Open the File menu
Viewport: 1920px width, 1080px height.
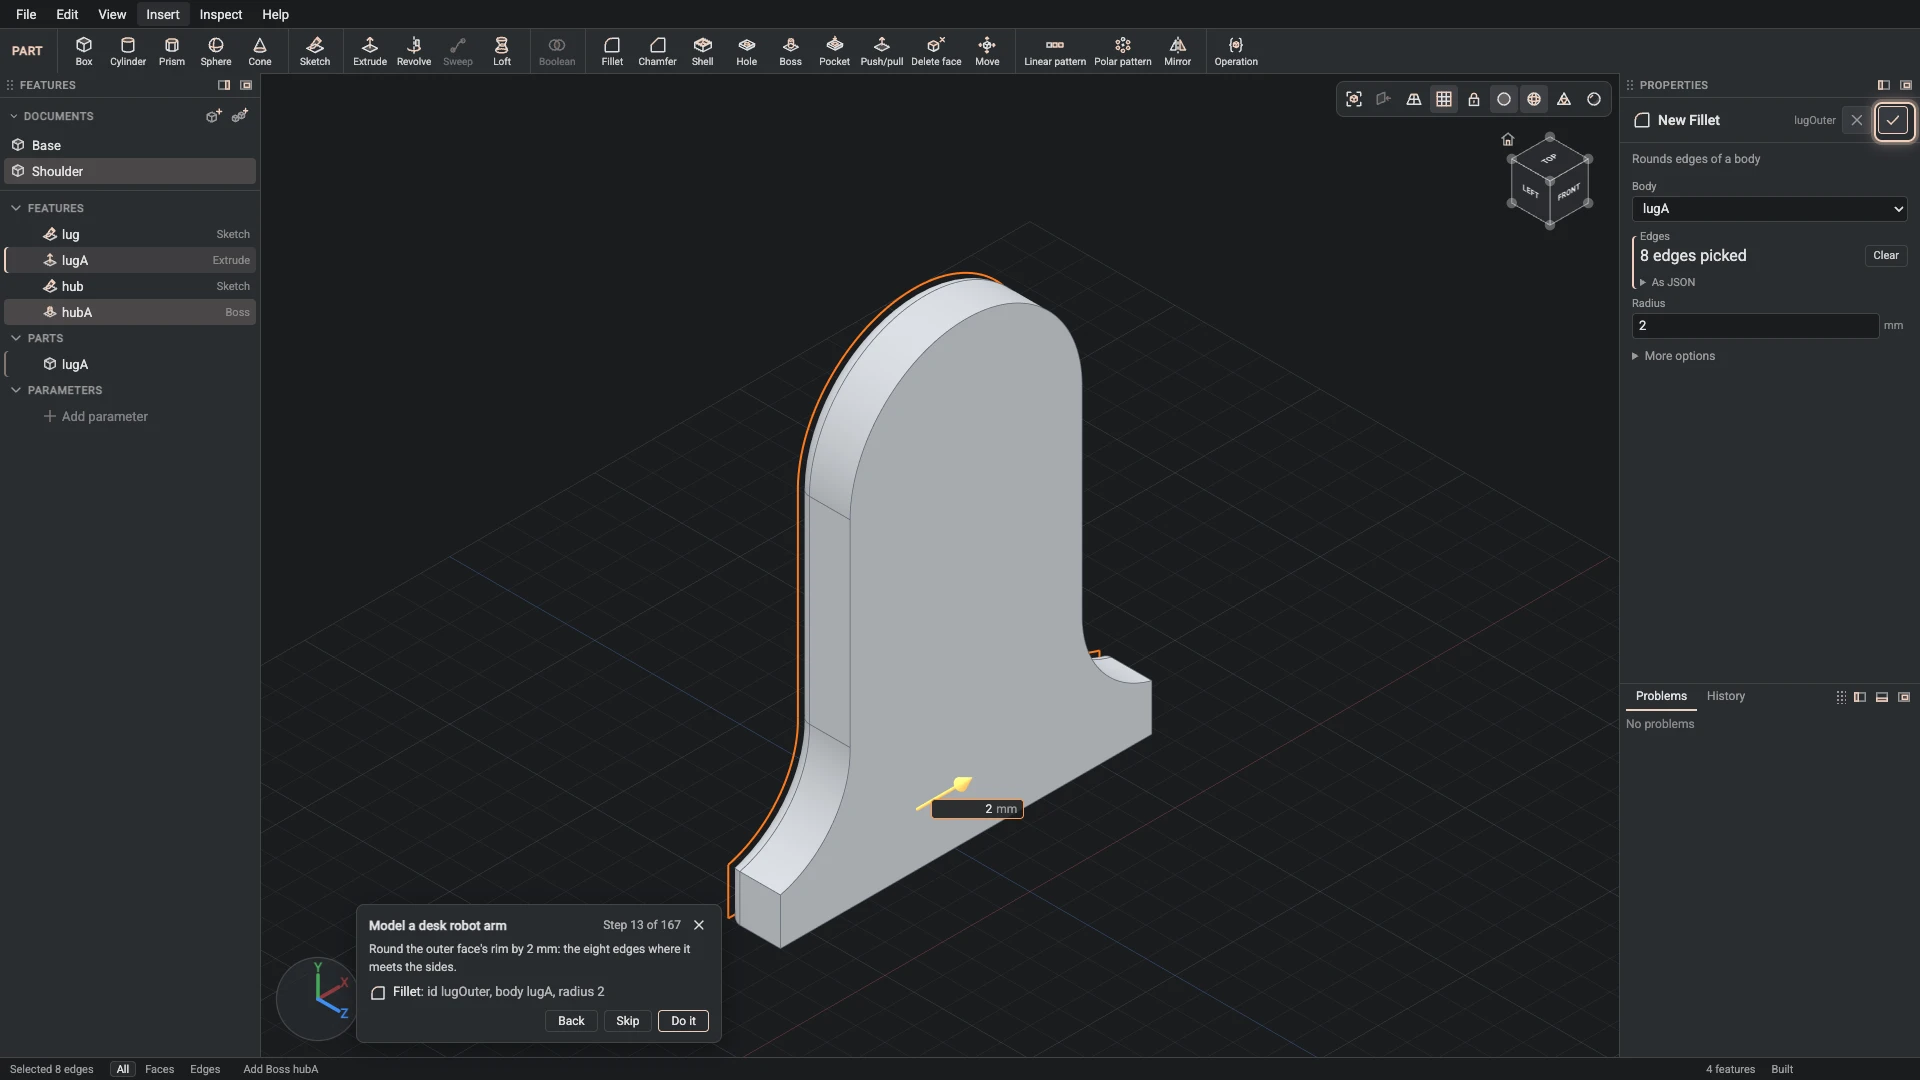point(26,14)
